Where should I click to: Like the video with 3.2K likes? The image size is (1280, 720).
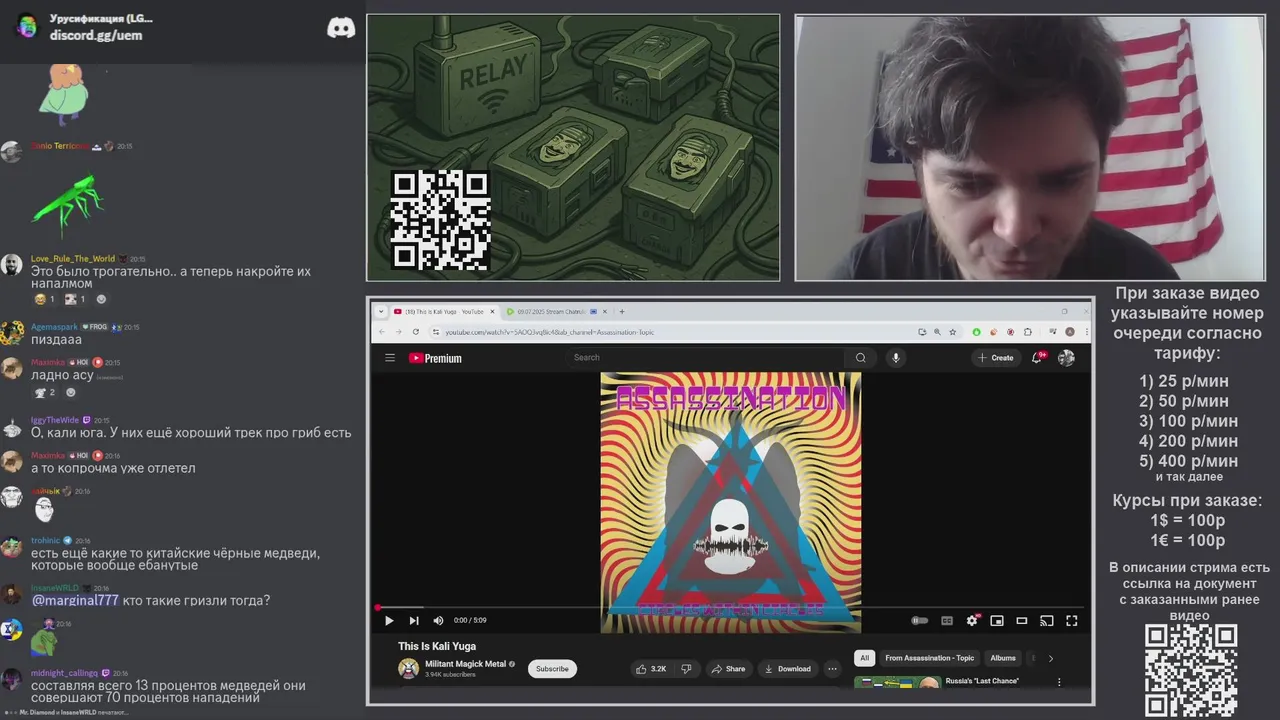pyautogui.click(x=651, y=669)
